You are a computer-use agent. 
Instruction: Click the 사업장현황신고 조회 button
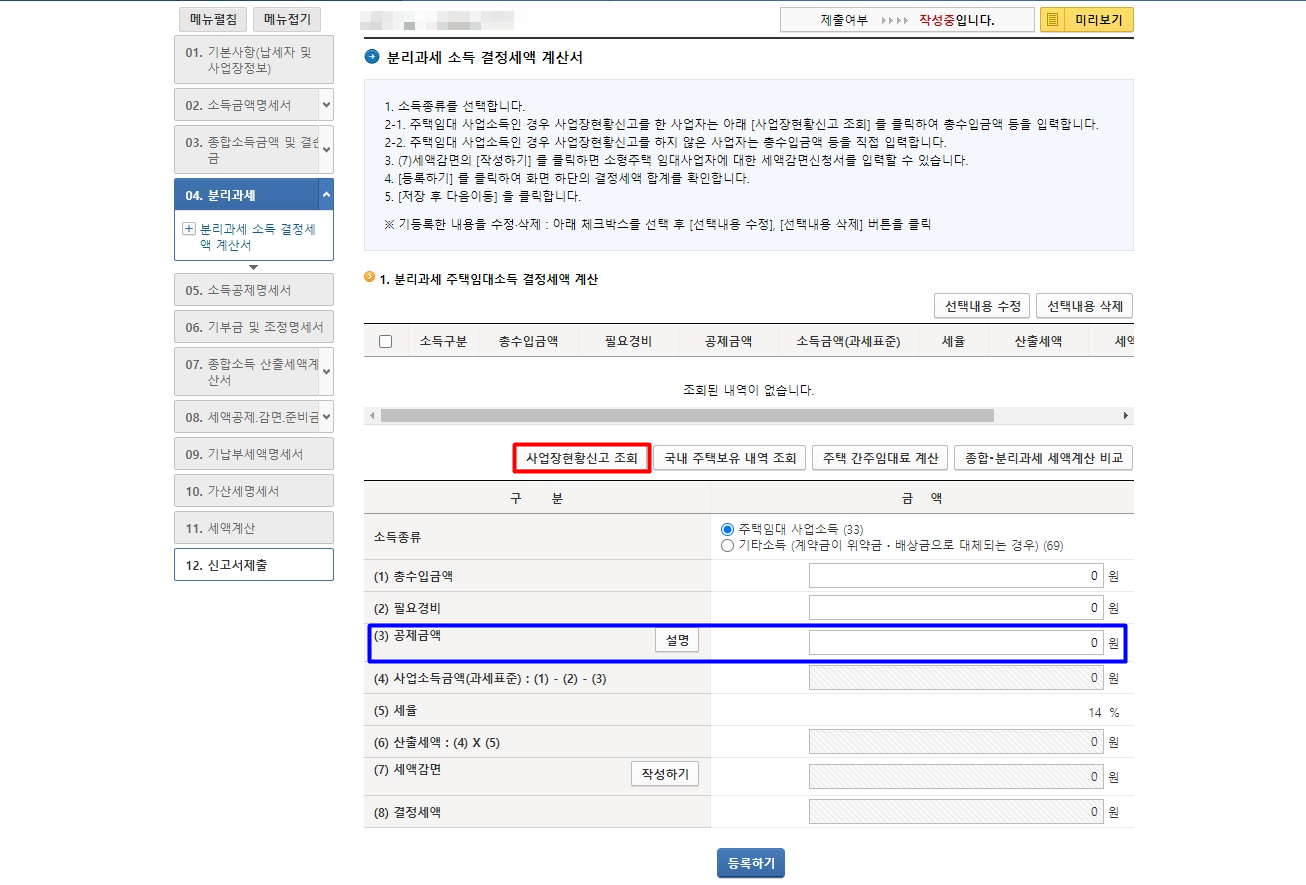[581, 457]
